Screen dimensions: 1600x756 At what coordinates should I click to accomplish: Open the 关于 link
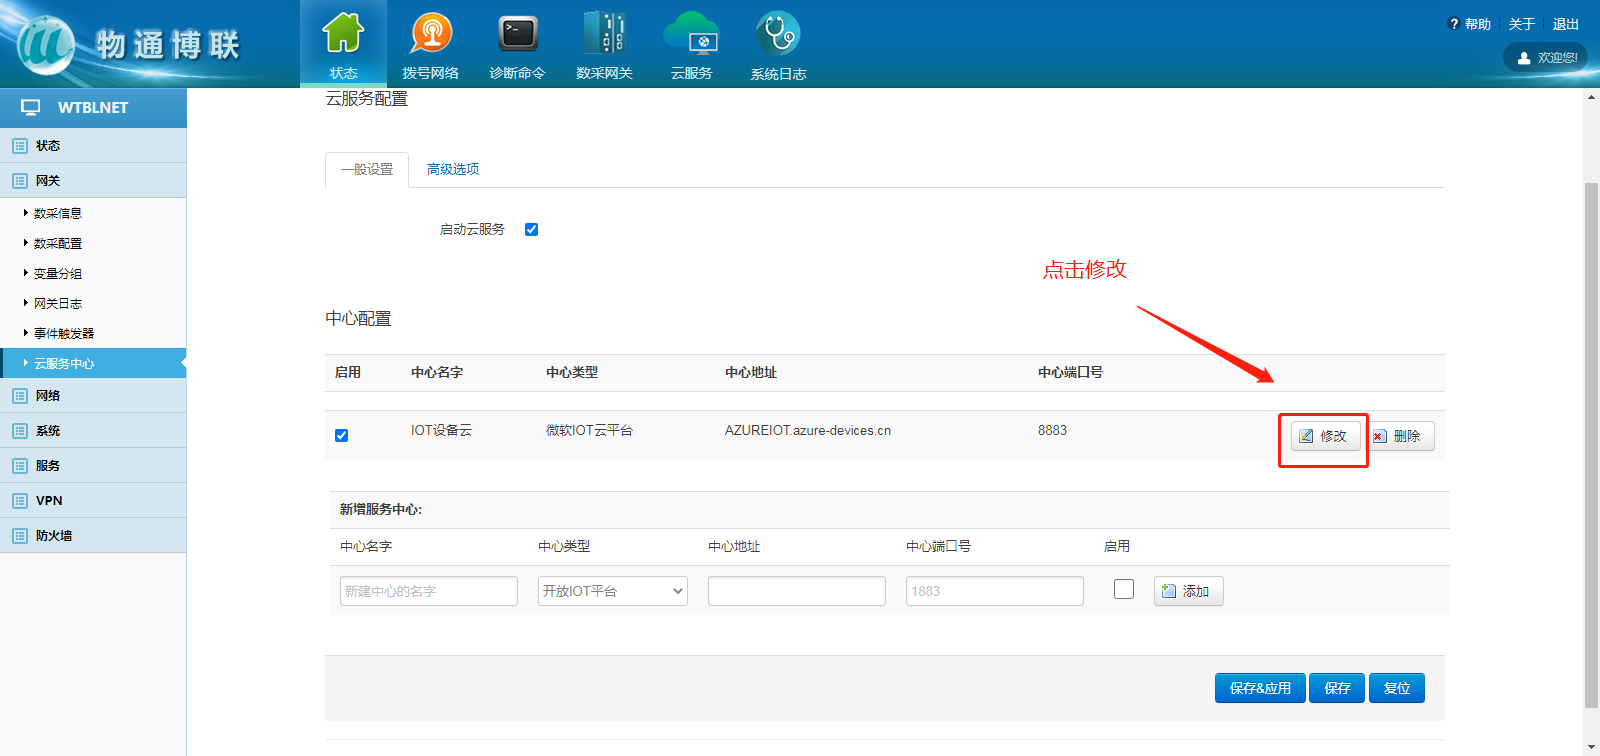1522,24
